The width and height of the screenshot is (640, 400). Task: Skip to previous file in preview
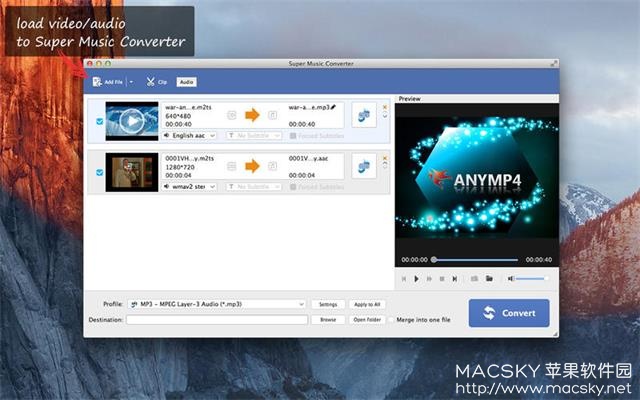(x=404, y=279)
